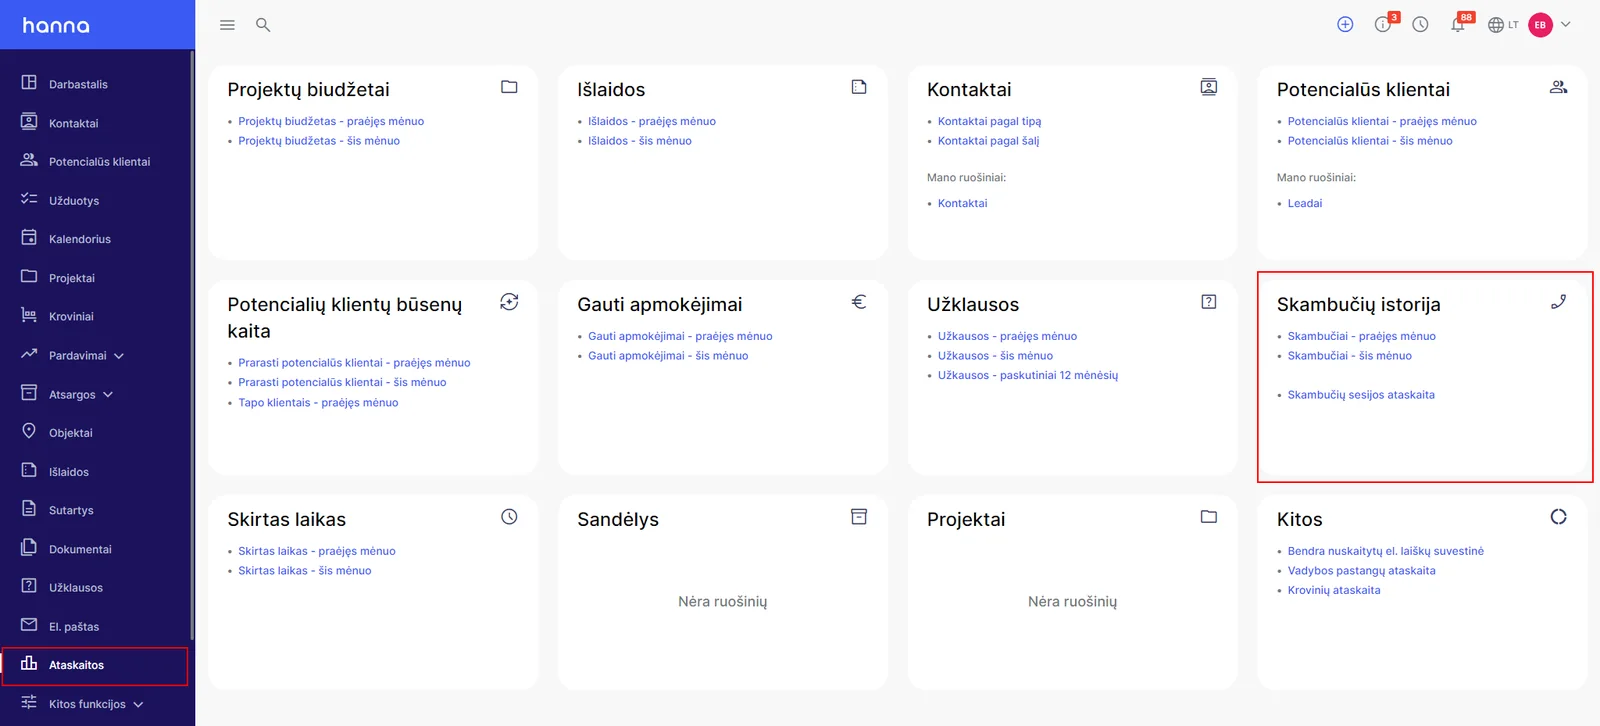This screenshot has width=1600, height=726.
Task: Open Gauti apmokėjimai - šis mėnuo
Action: click(668, 356)
